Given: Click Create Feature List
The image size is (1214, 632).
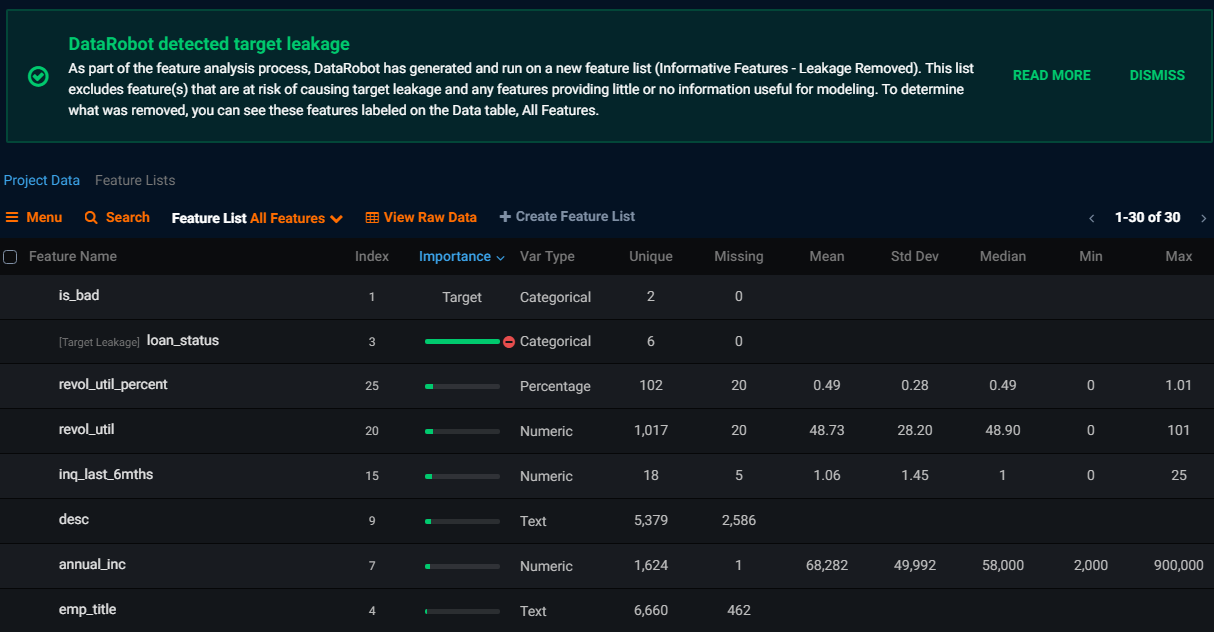Looking at the screenshot, I should click(x=575, y=217).
